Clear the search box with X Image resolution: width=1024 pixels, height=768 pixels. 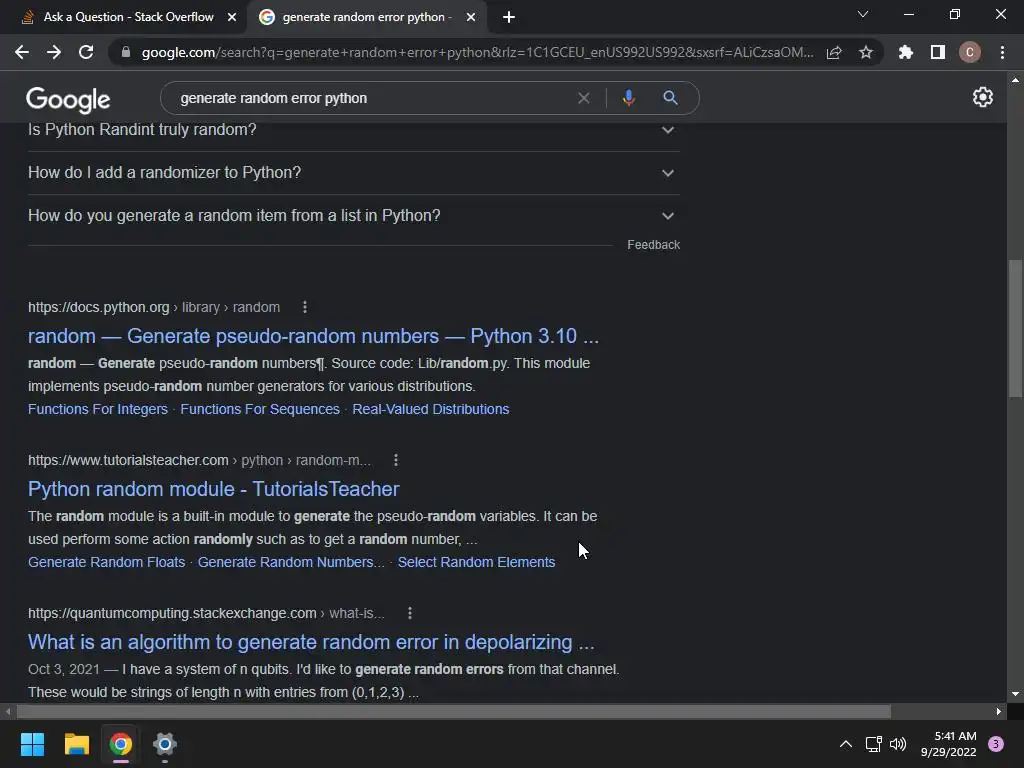tap(584, 98)
